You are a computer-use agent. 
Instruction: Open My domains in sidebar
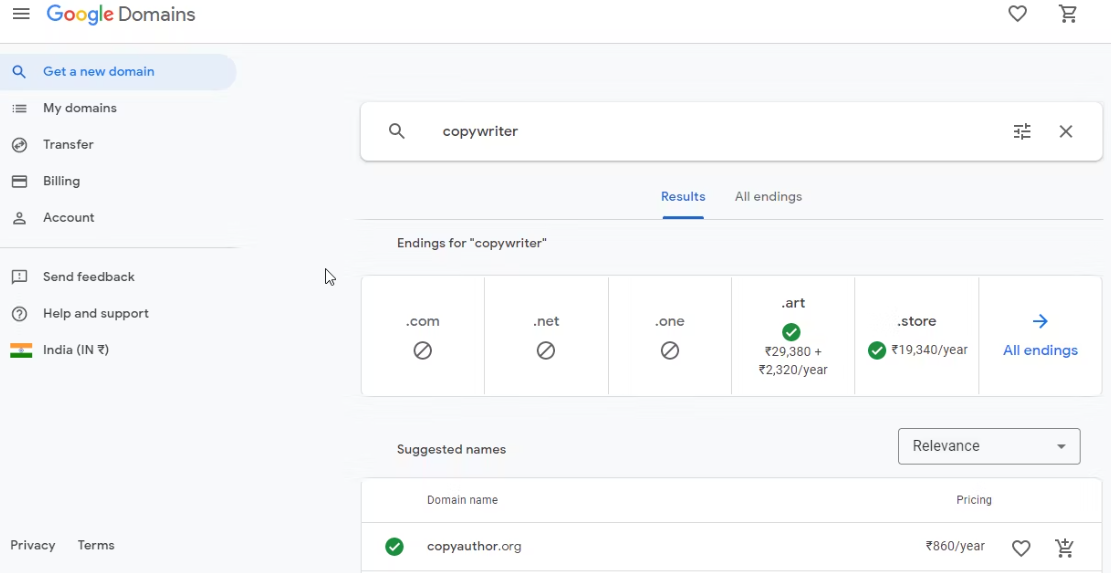pyautogui.click(x=79, y=108)
